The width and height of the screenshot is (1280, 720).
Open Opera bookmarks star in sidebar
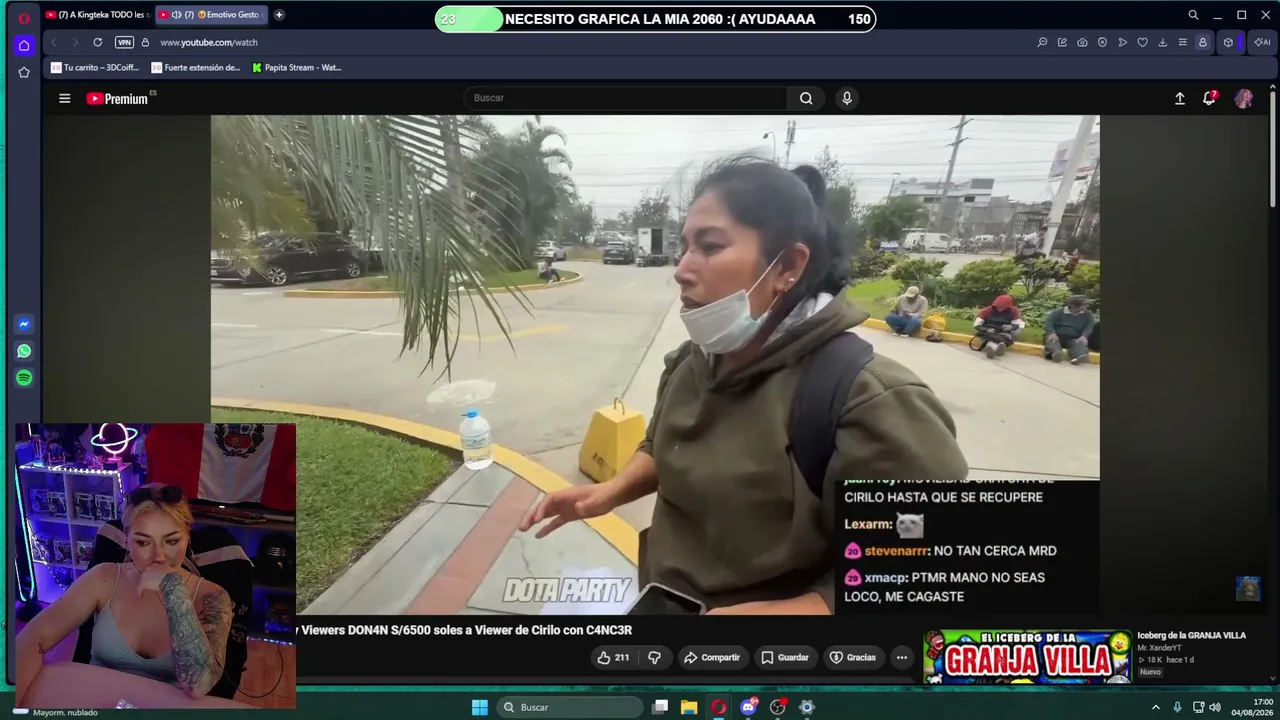point(24,72)
